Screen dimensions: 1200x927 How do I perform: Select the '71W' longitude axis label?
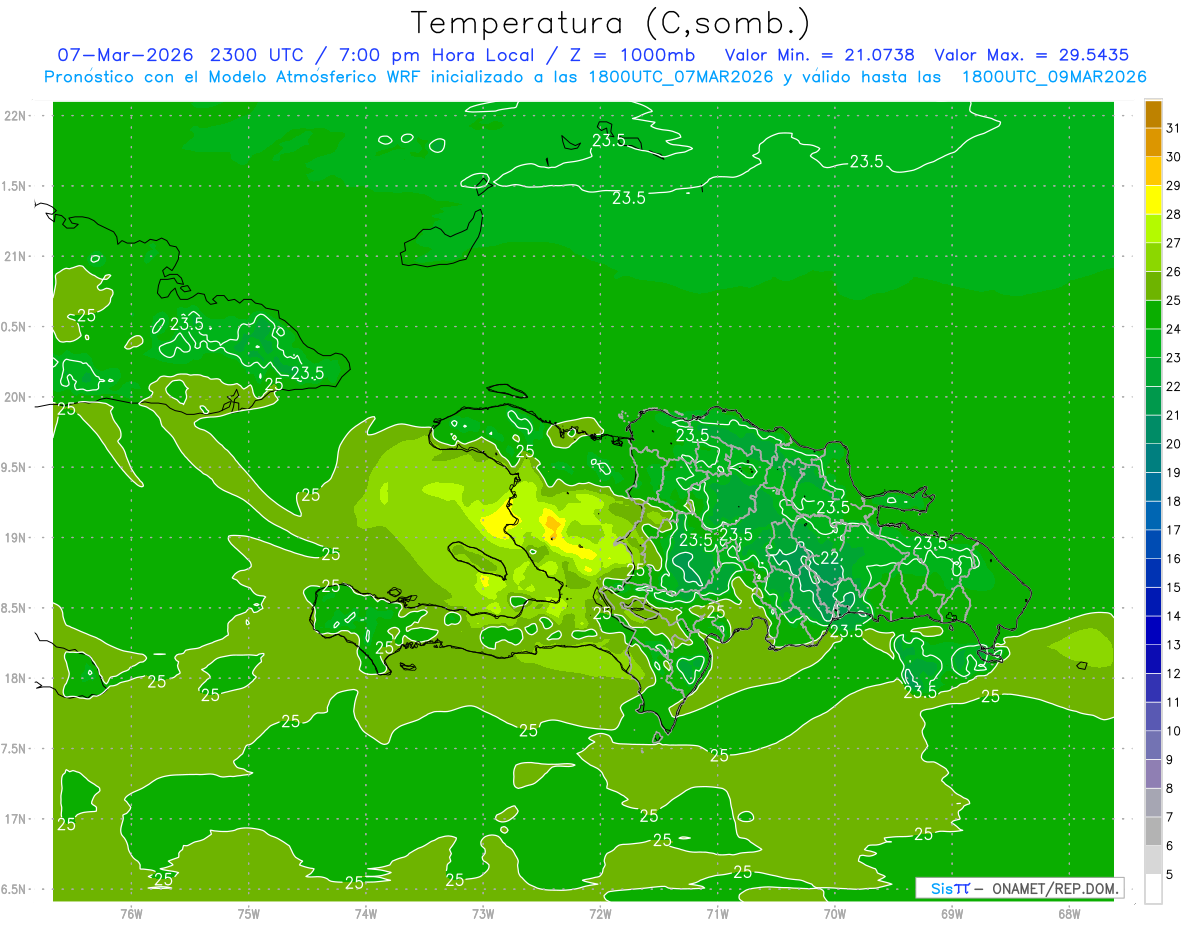(717, 913)
